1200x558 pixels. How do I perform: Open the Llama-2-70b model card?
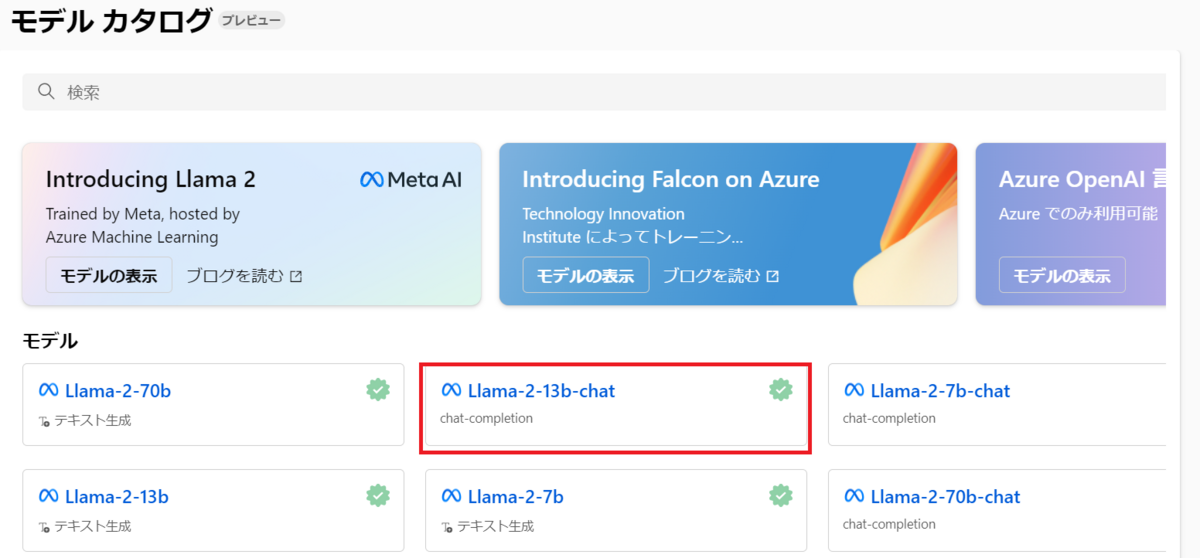coord(213,404)
